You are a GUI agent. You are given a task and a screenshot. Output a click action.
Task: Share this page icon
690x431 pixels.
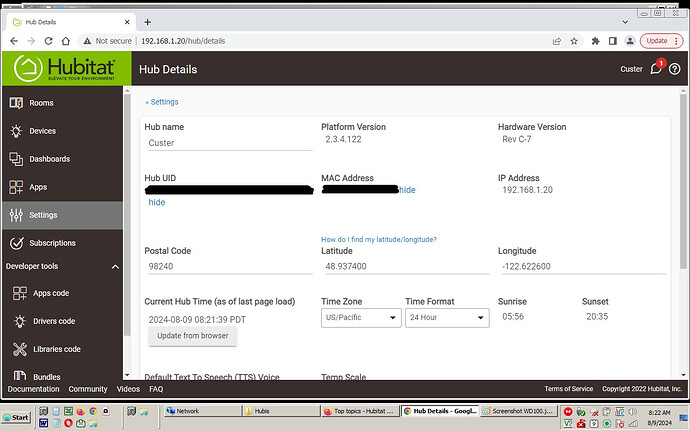(x=557, y=41)
